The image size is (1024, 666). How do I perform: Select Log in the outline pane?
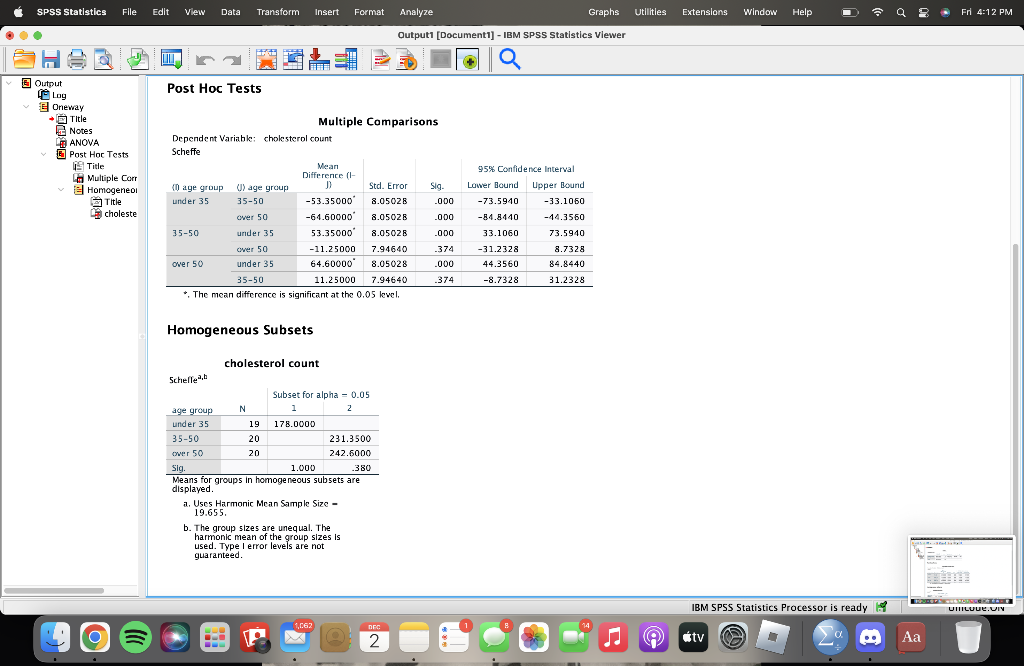pos(59,95)
